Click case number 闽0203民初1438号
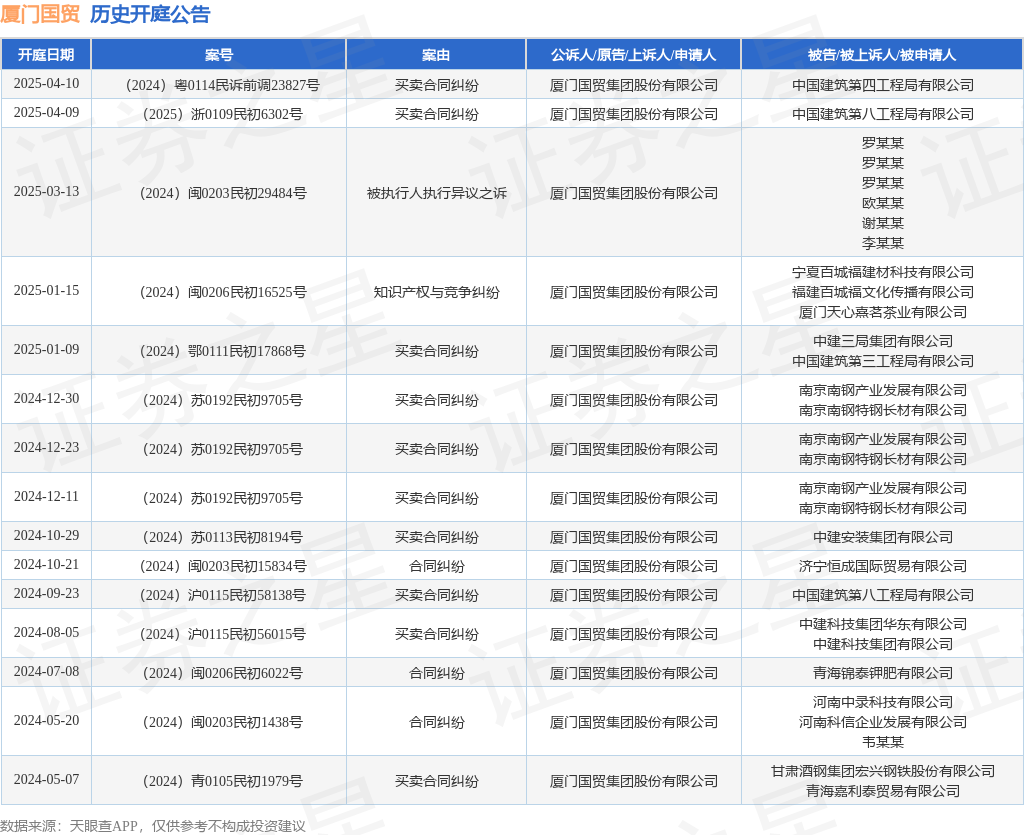 222,722
